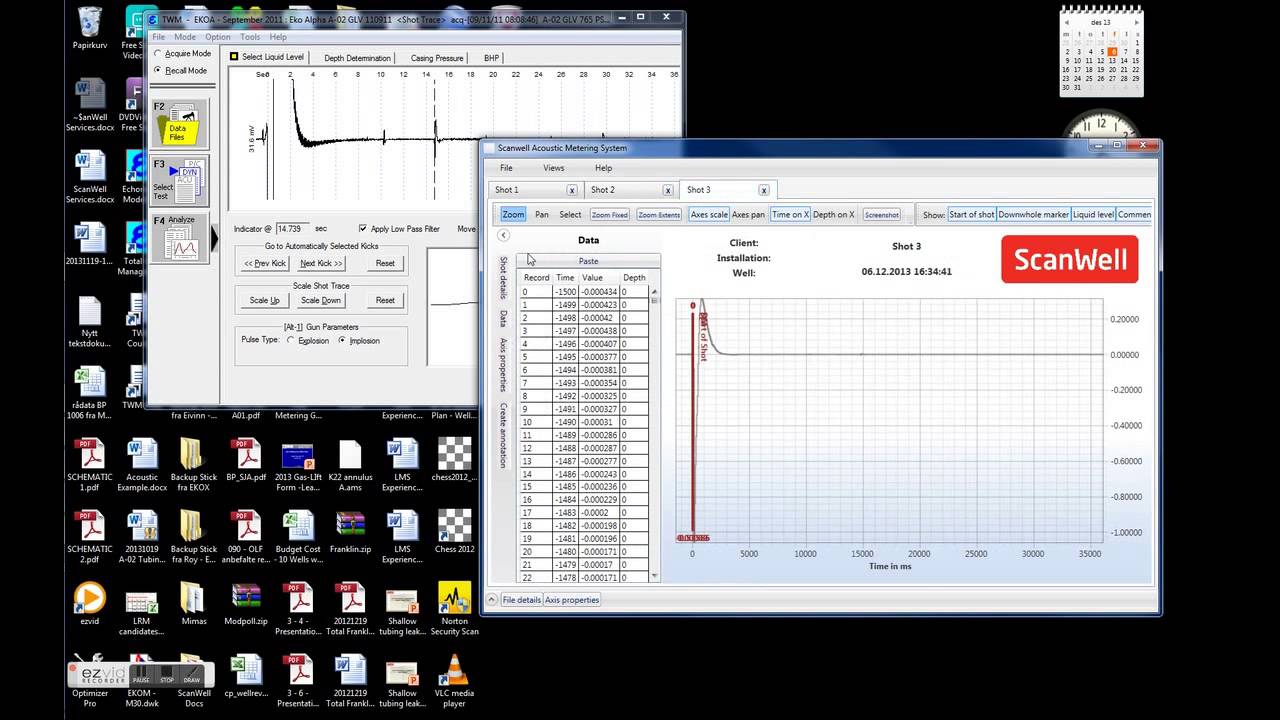The image size is (1280, 720).
Task: Toggle the Liquid level display
Action: 1093,215
